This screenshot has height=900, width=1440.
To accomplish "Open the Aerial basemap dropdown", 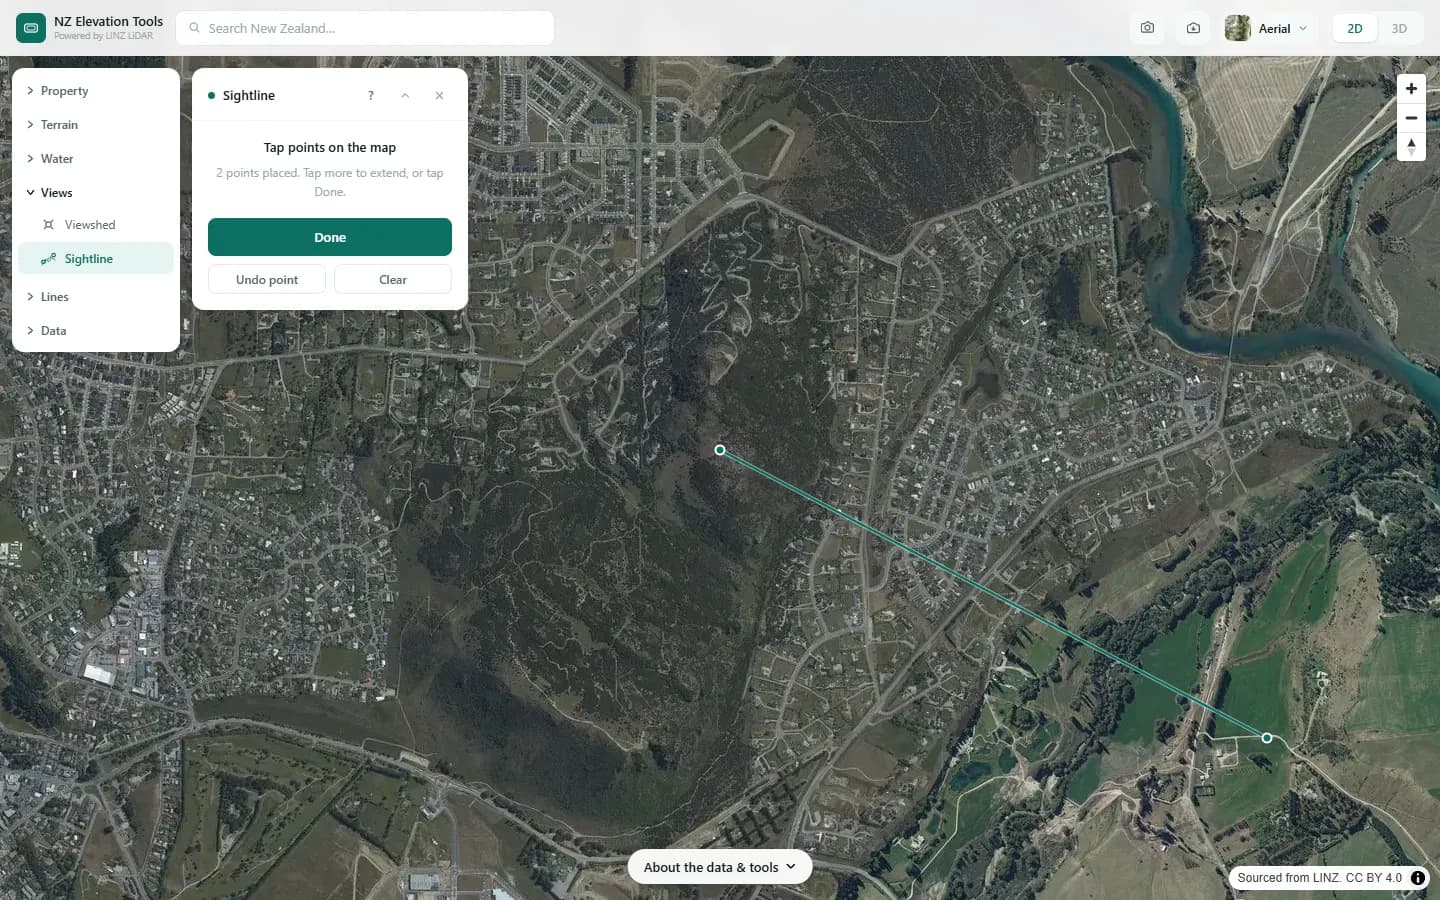I will pyautogui.click(x=1268, y=28).
